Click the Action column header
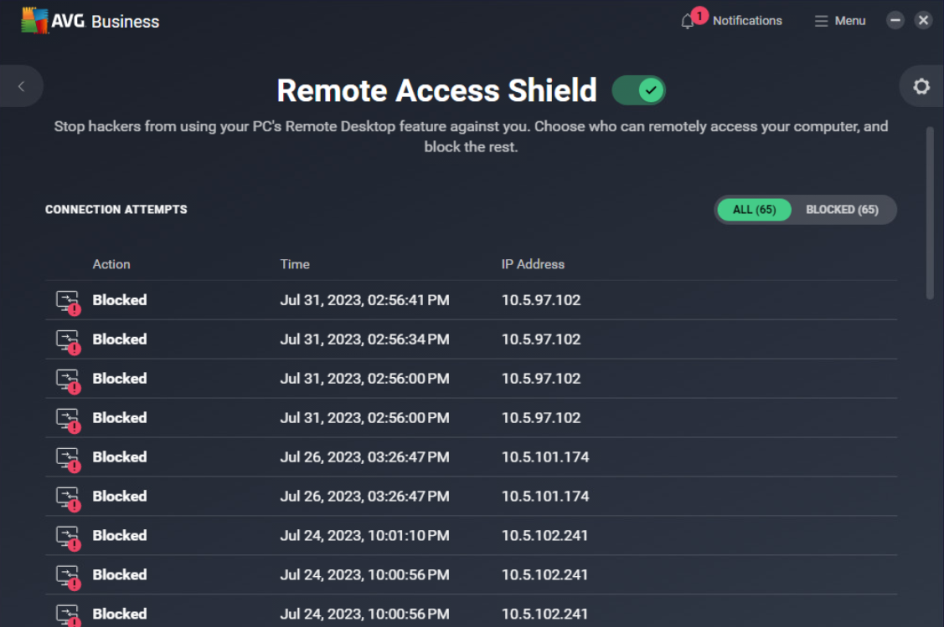This screenshot has height=627, width=944. click(x=111, y=264)
